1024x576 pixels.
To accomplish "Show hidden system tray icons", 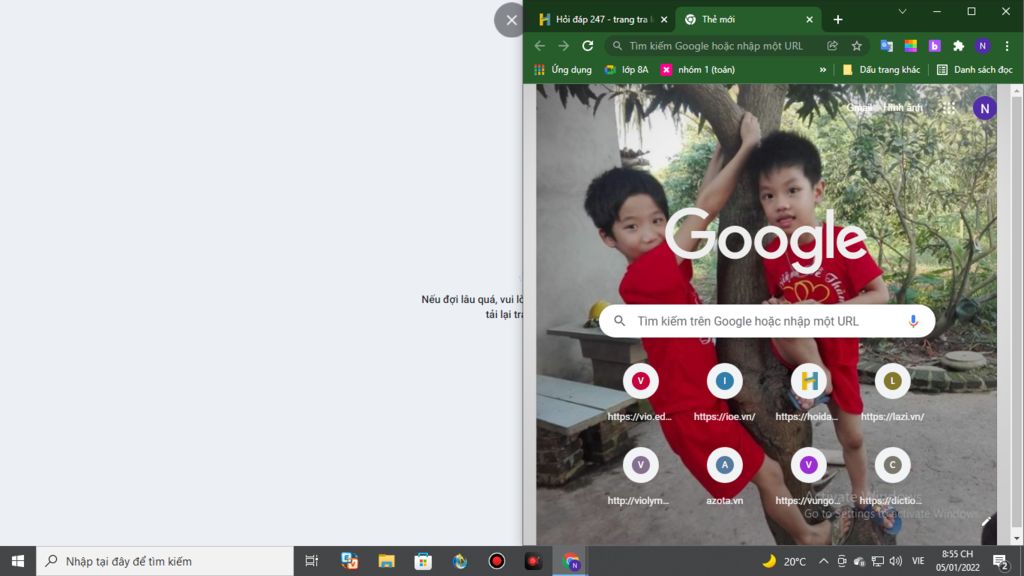I will coord(824,561).
